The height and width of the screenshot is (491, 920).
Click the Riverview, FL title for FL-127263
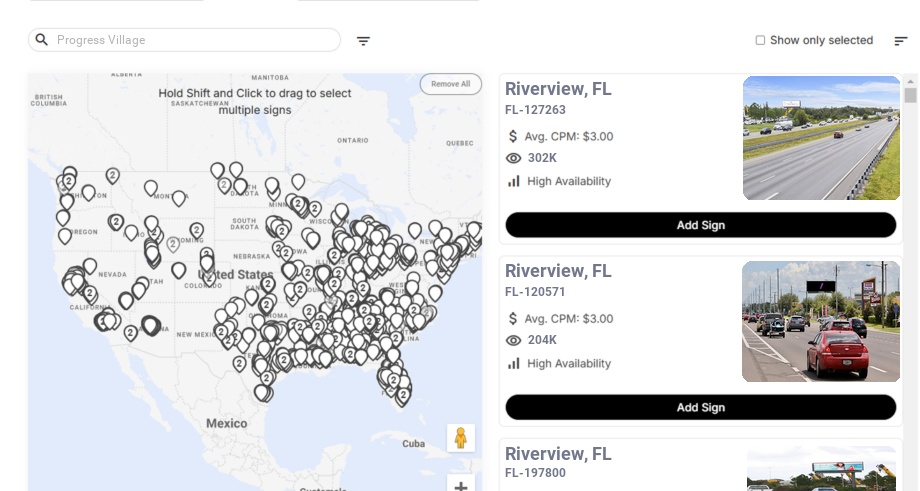tap(558, 89)
